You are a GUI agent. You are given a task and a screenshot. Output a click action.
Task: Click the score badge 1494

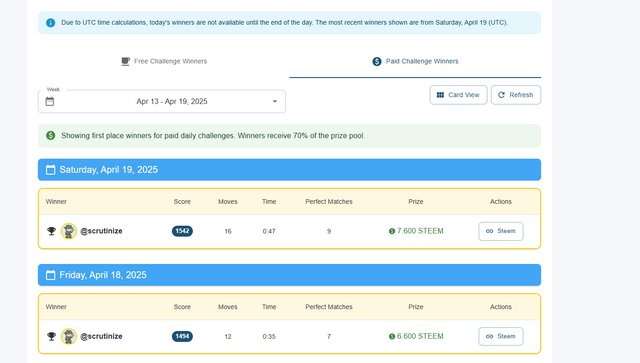(182, 336)
